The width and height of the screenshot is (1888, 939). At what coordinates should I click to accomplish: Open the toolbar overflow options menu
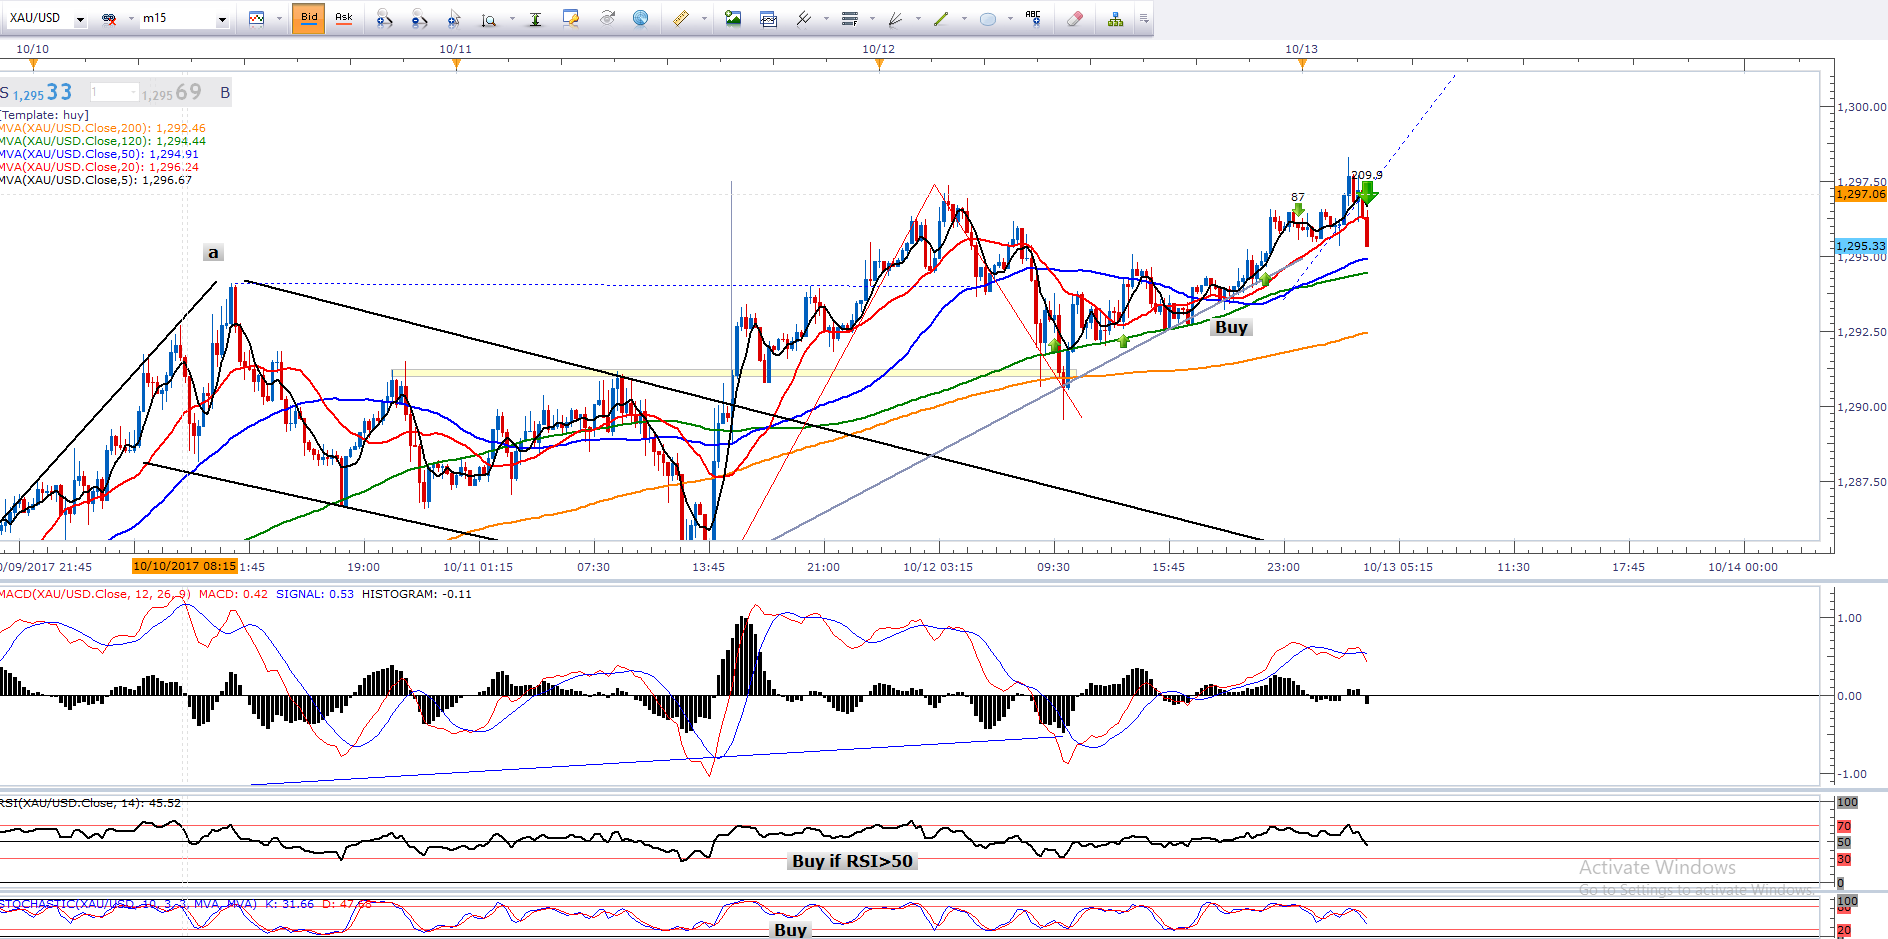(1144, 19)
